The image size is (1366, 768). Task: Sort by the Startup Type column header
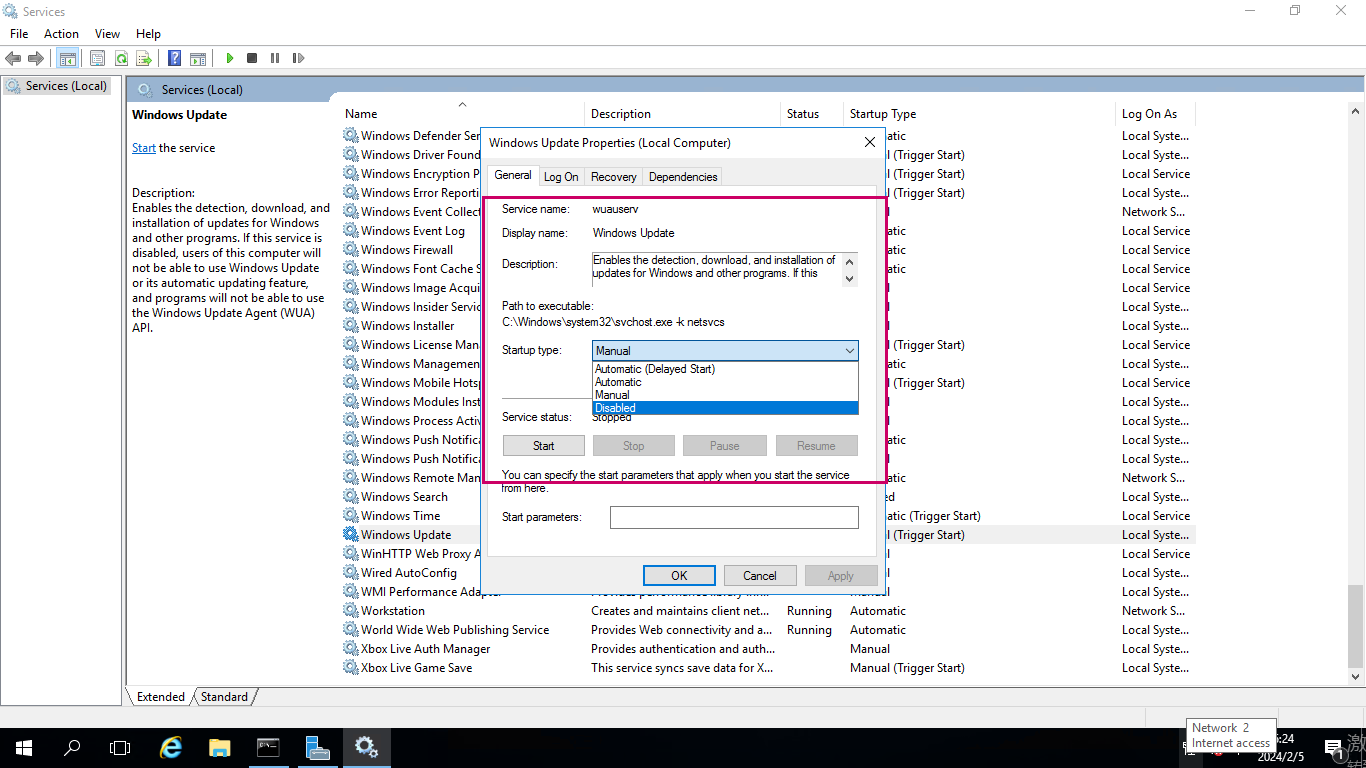pyautogui.click(x=979, y=113)
